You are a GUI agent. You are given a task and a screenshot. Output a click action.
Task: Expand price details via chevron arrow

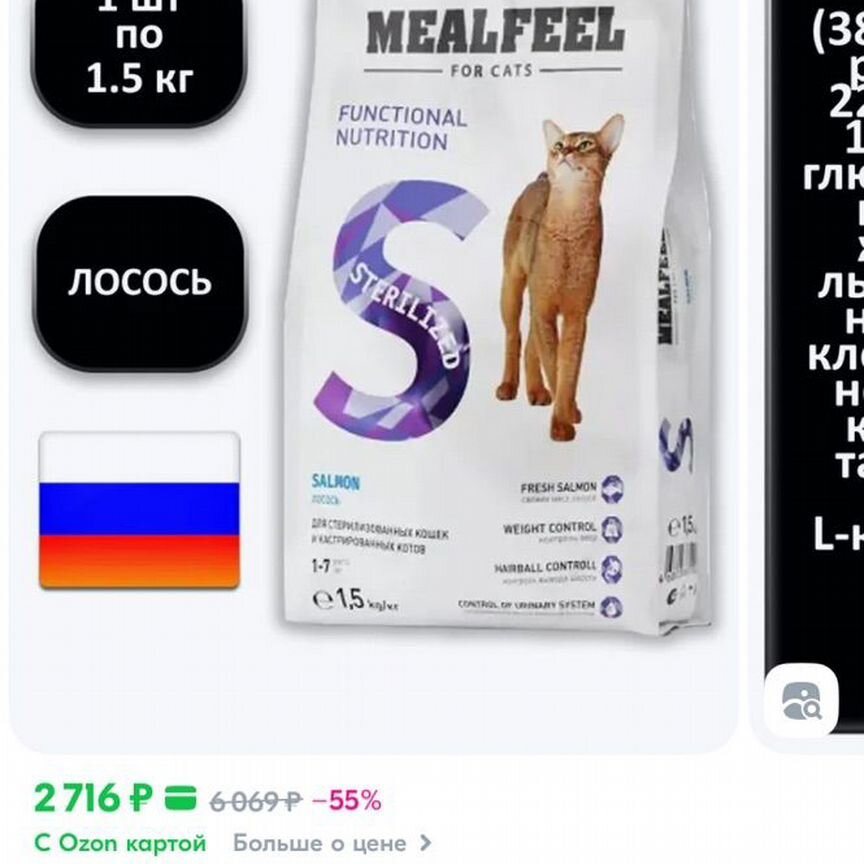[425, 843]
